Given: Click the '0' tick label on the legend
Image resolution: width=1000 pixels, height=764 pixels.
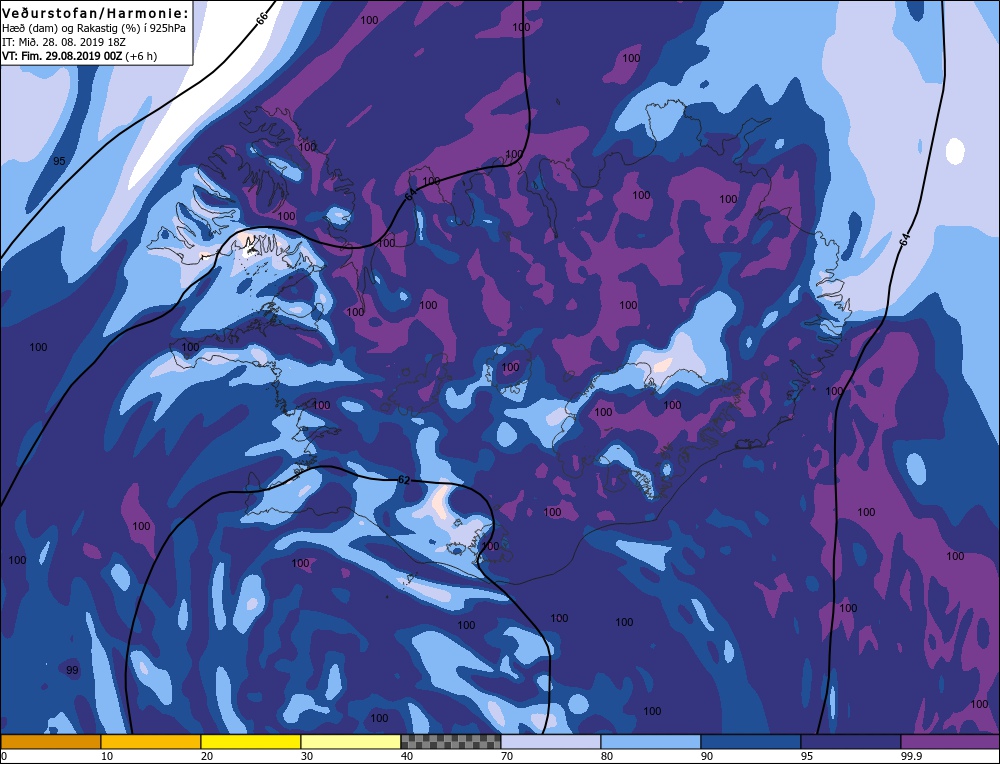Looking at the screenshot, I should point(4,756).
